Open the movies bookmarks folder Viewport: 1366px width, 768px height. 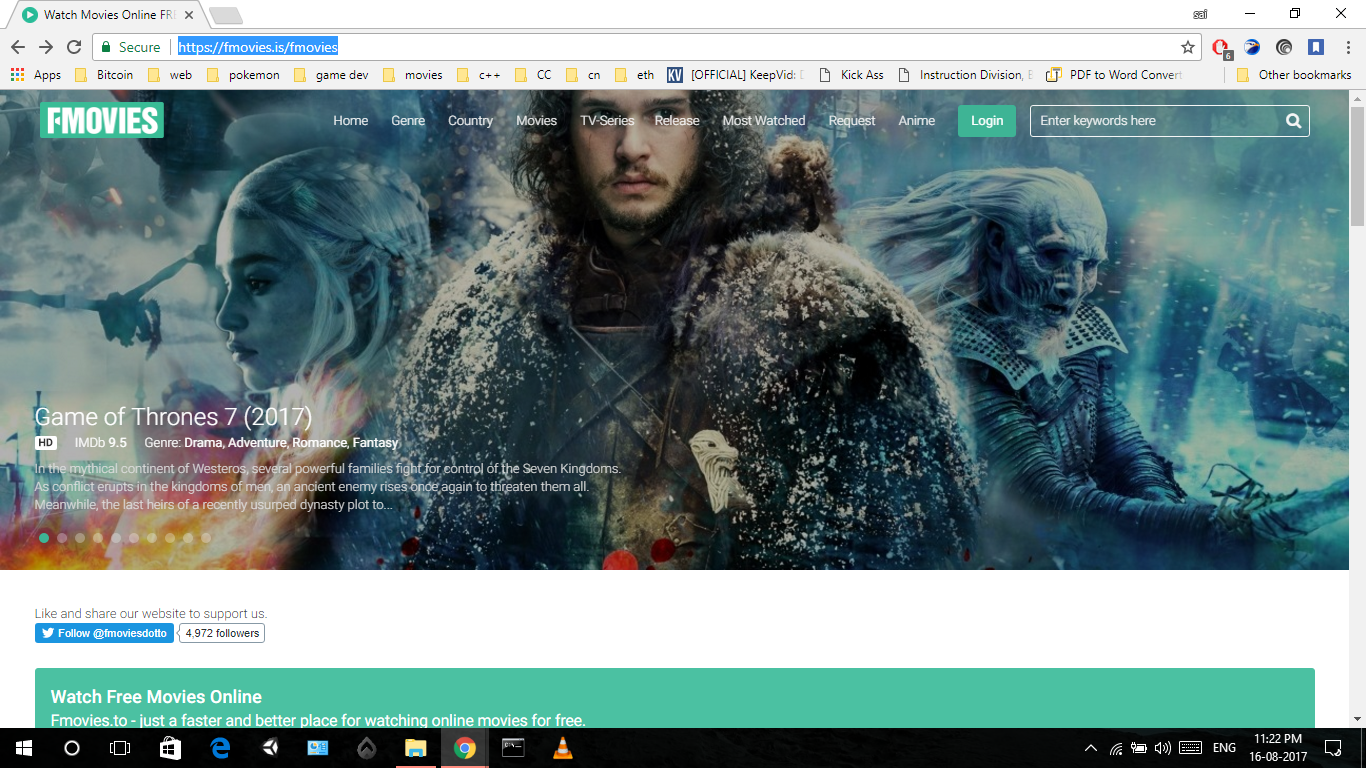[413, 75]
